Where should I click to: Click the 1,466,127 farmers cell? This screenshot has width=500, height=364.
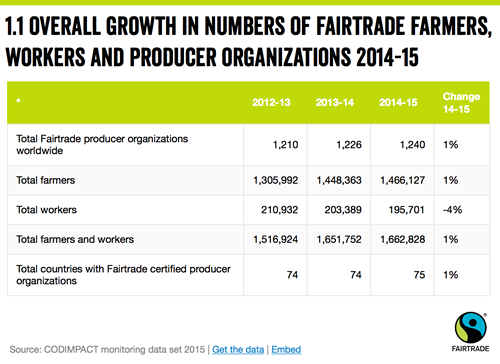coord(402,180)
